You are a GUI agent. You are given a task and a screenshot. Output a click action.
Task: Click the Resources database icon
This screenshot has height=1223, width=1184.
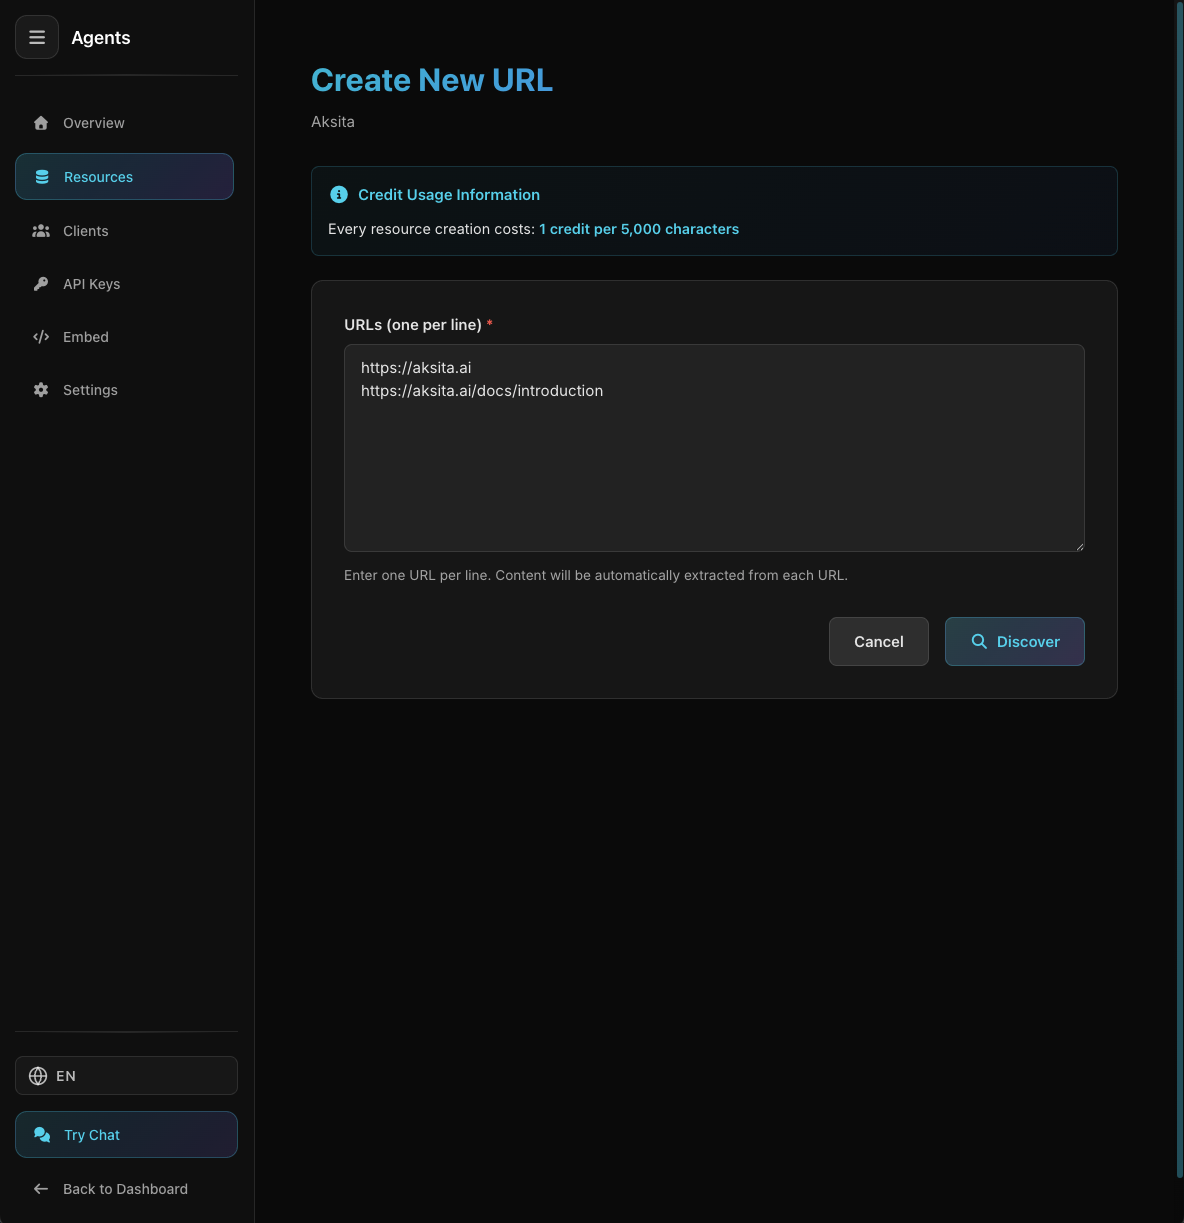41,176
